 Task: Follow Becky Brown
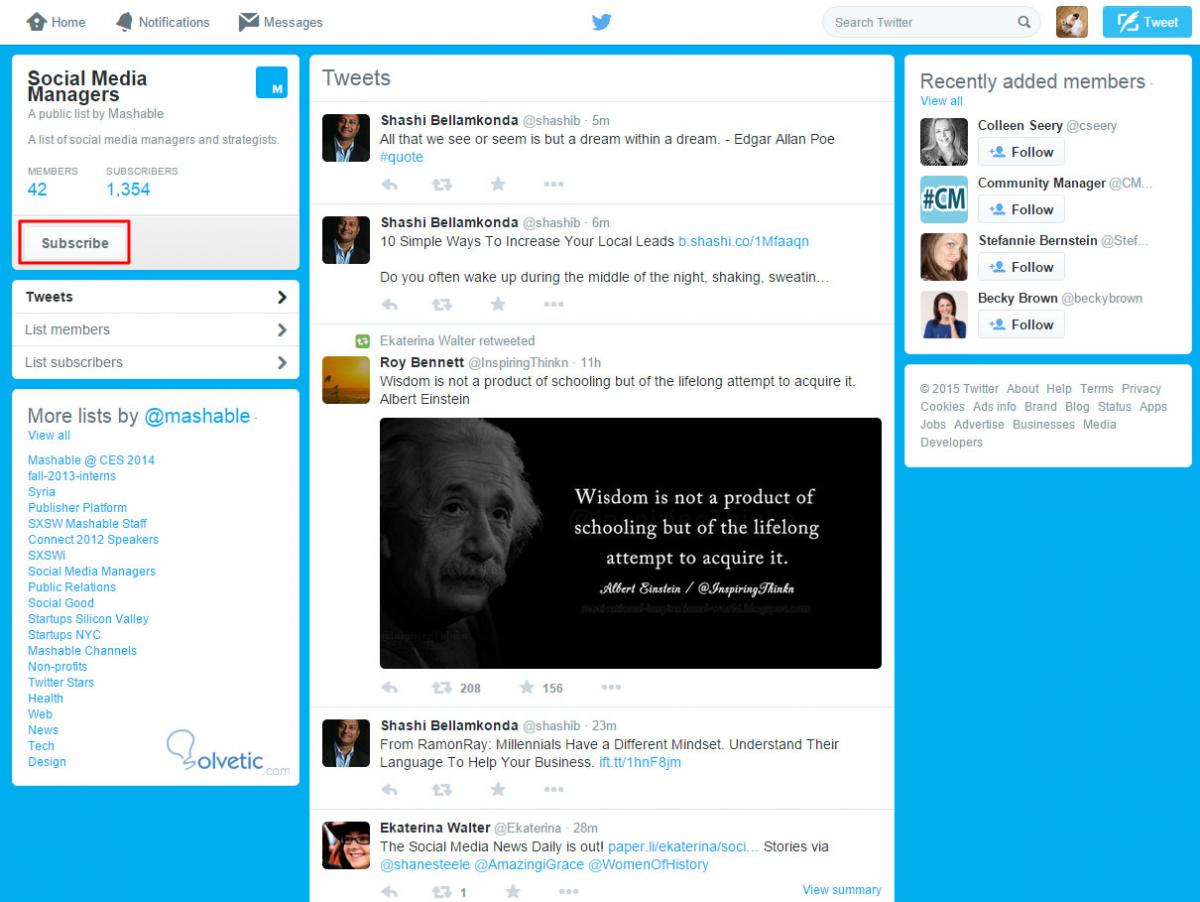(1021, 324)
